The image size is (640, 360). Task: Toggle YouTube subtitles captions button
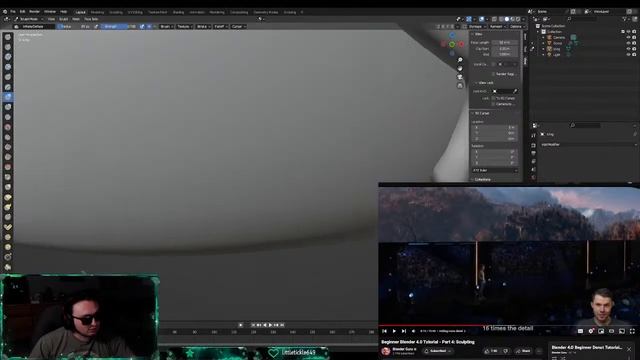[580, 331]
